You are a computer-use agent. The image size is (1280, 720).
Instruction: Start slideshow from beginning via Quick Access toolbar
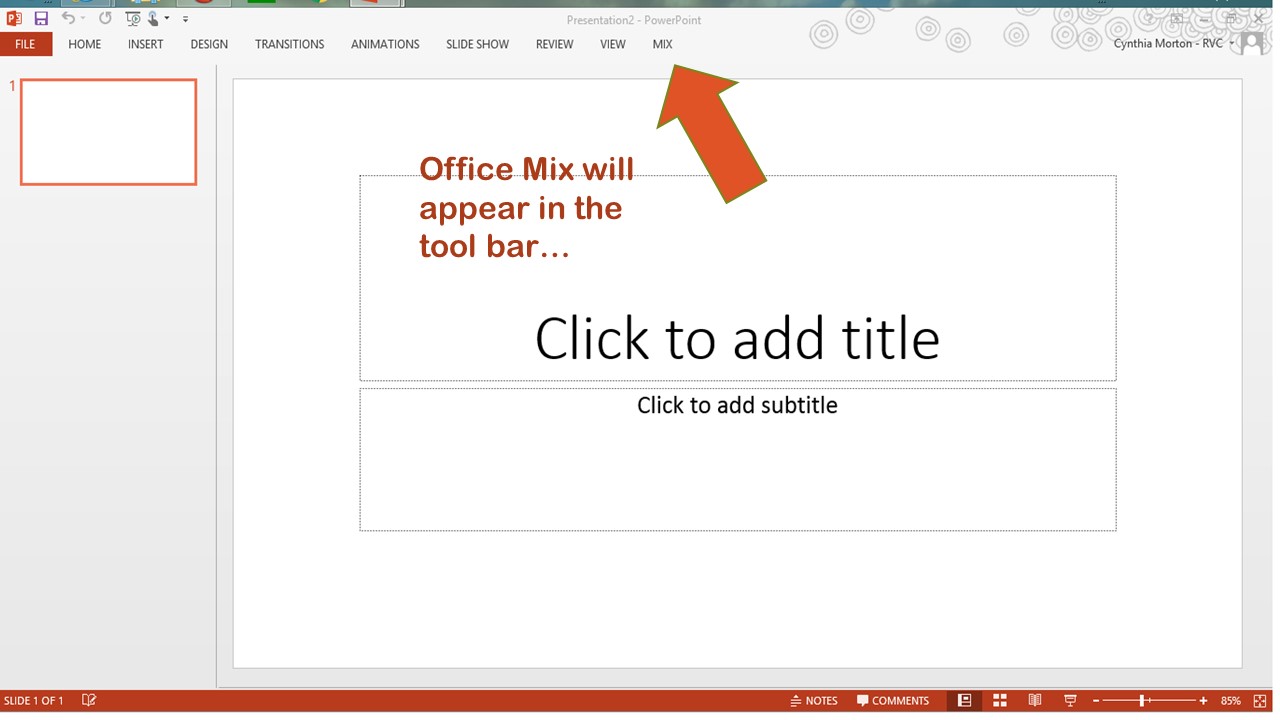point(131,17)
